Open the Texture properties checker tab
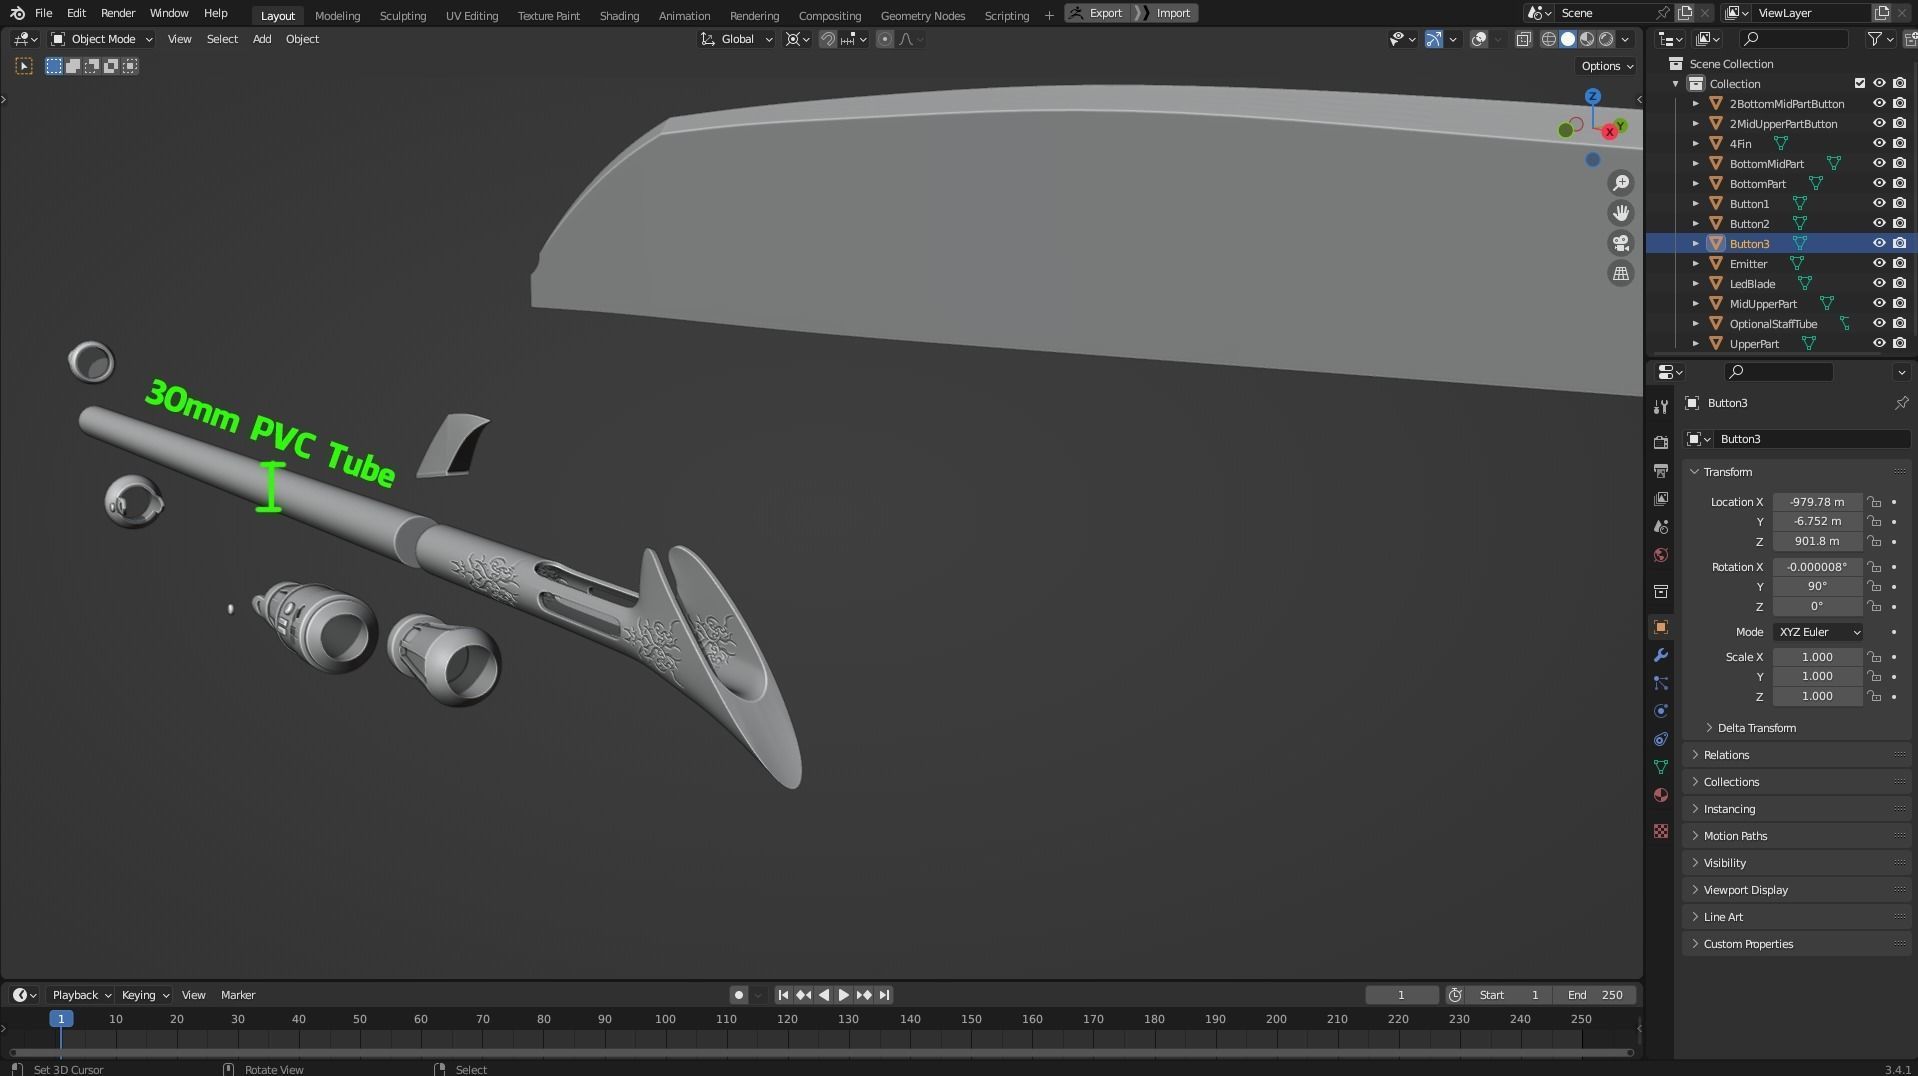Screen dimensions: 1918x1076 [1661, 831]
